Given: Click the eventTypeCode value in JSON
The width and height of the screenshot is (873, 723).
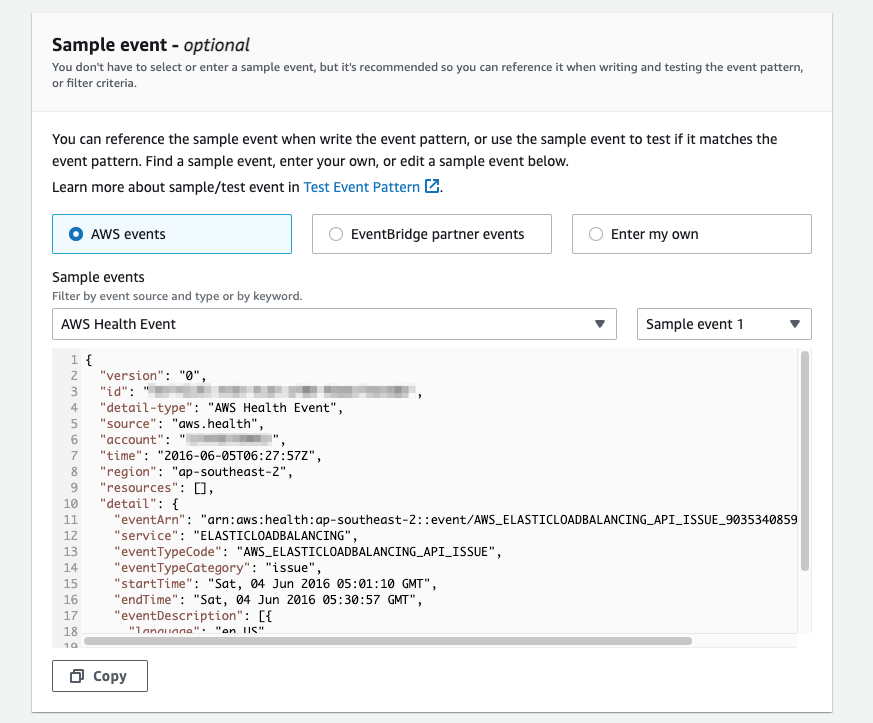Looking at the screenshot, I should click(x=365, y=552).
